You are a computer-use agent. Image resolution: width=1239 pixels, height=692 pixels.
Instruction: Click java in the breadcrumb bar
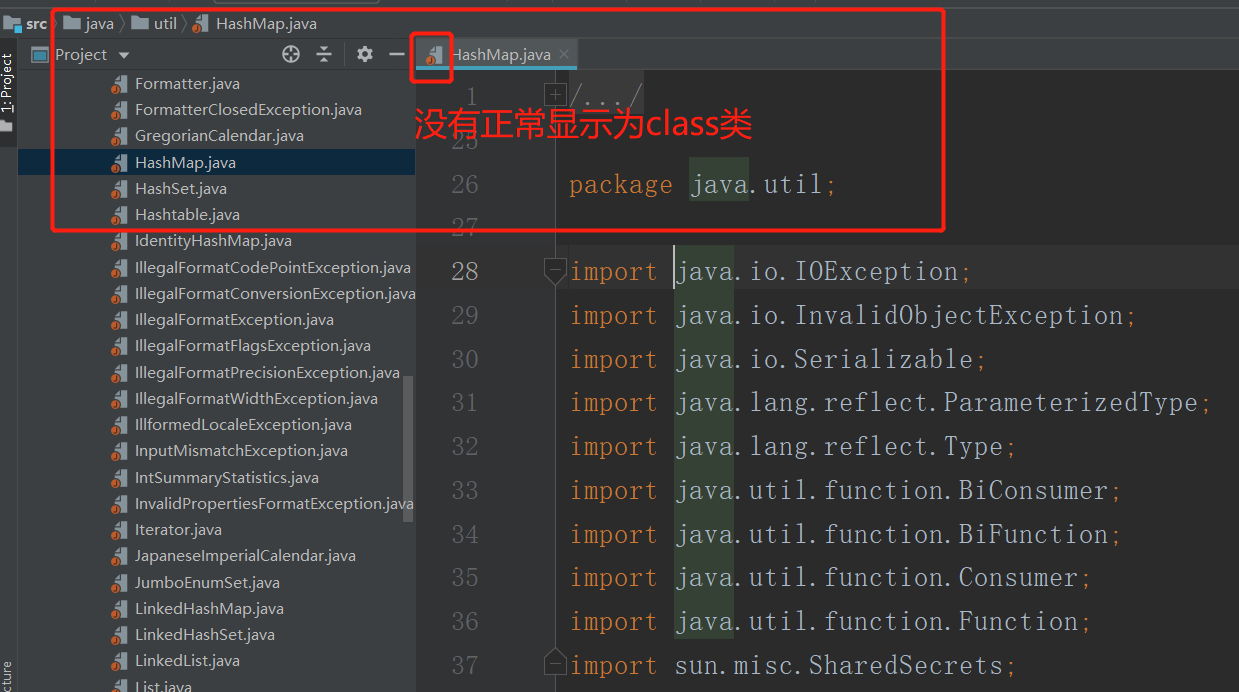(x=100, y=23)
